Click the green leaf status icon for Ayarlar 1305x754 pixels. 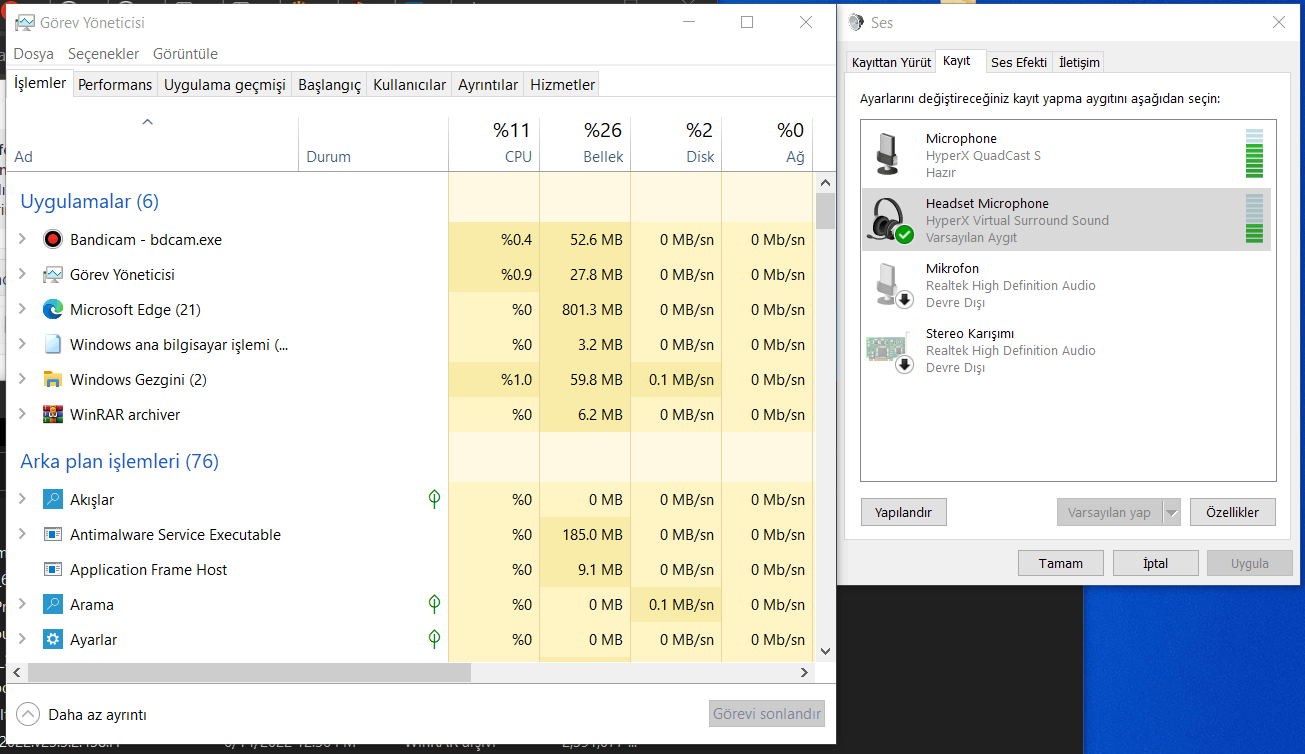coord(434,638)
